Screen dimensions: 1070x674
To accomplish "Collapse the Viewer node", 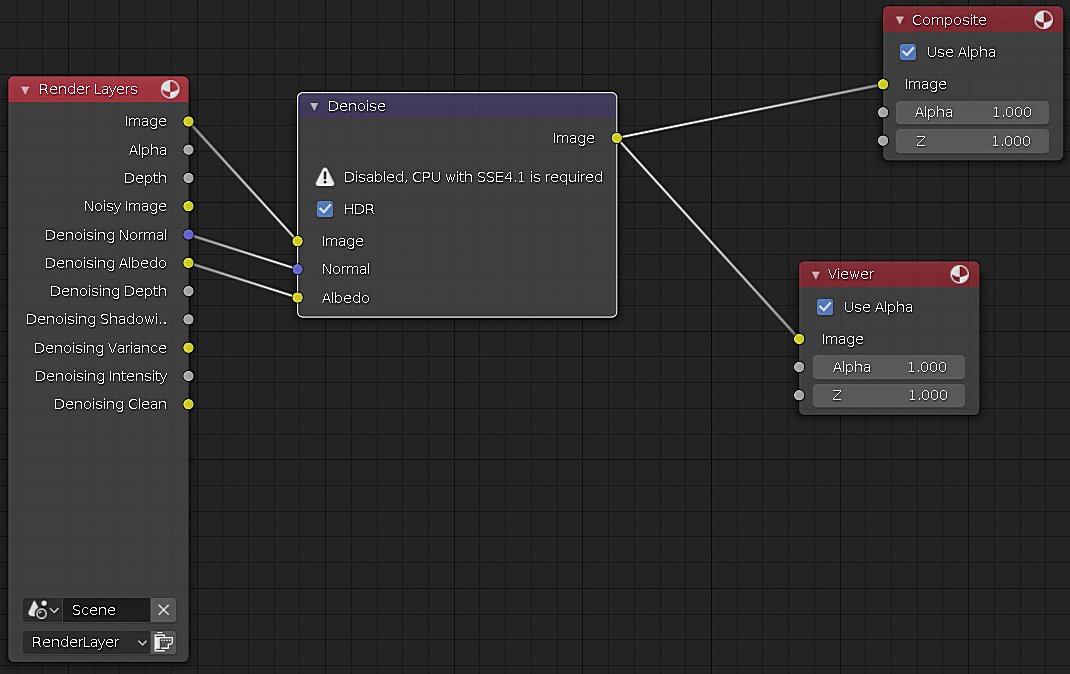I will 814,274.
